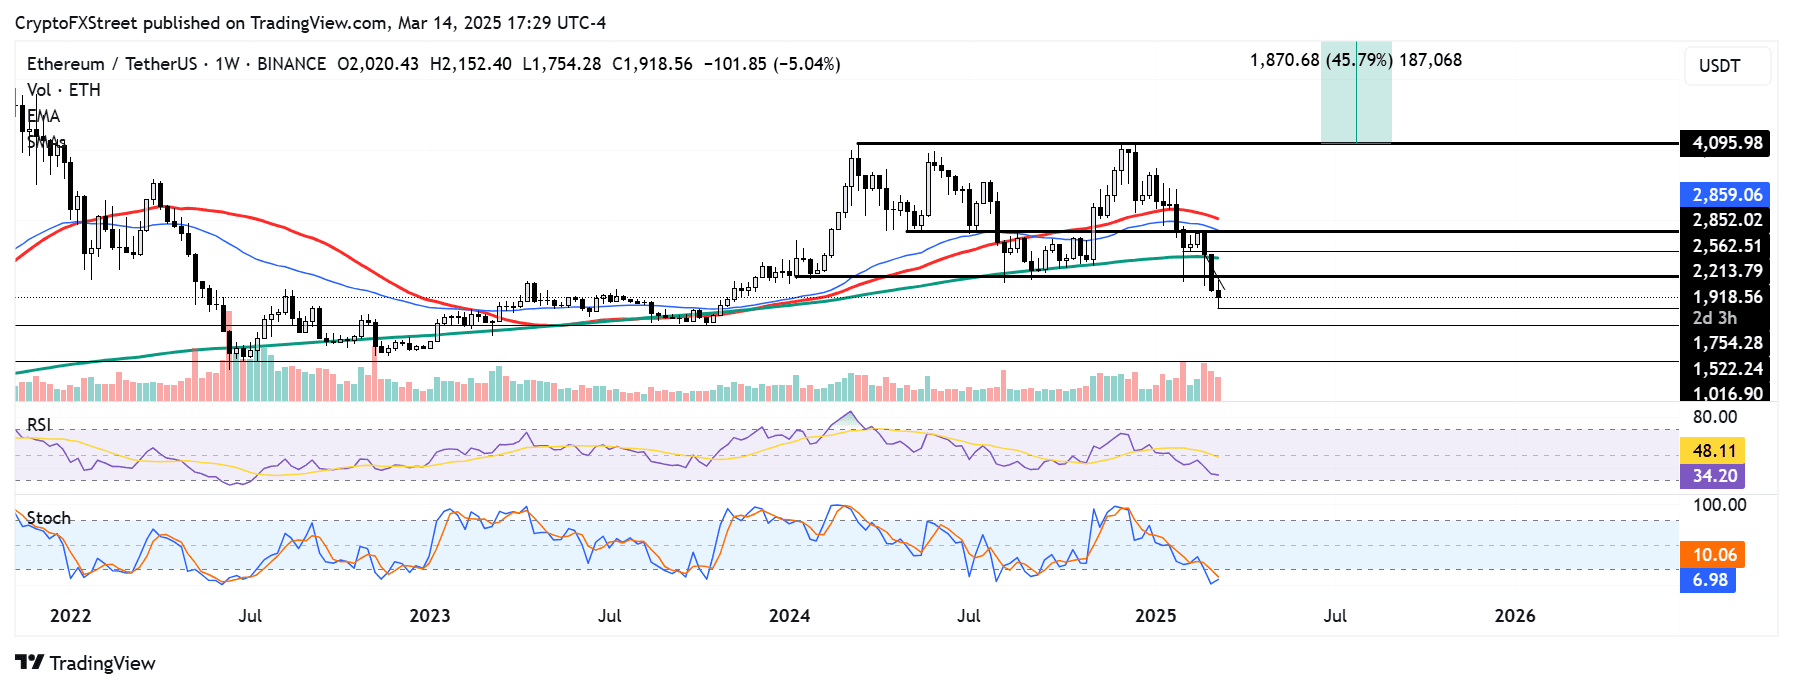
Task: Select the 2023 label on time axis
Action: [x=430, y=616]
